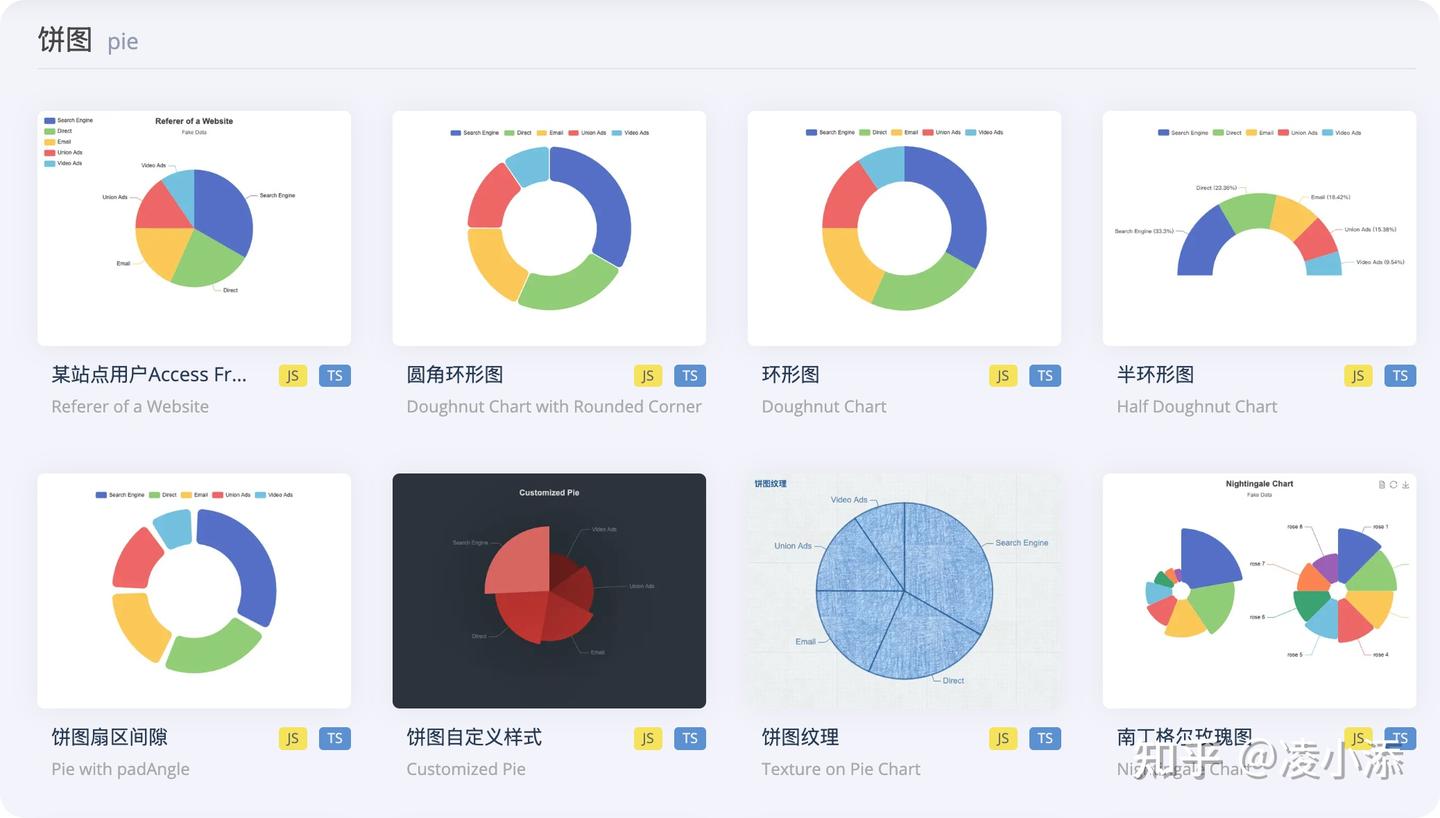Open the plain Doughnut Chart thumbnail
Viewport: 1440px width, 818px height.
point(904,228)
